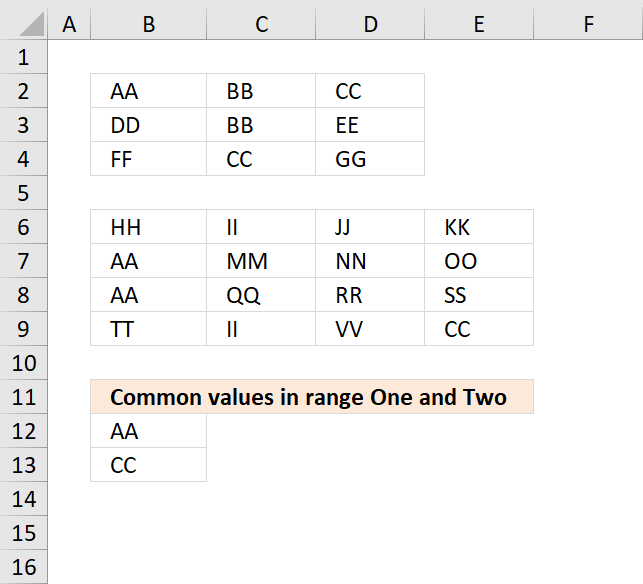The width and height of the screenshot is (643, 584).
Task: Select row 6 header
Action: pos(23,227)
